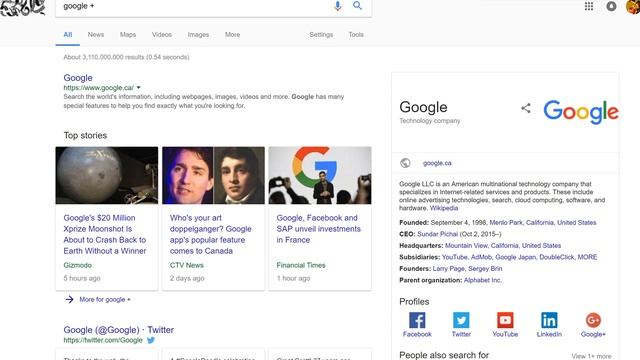Open the Google apps grid icon

click(x=589, y=6)
